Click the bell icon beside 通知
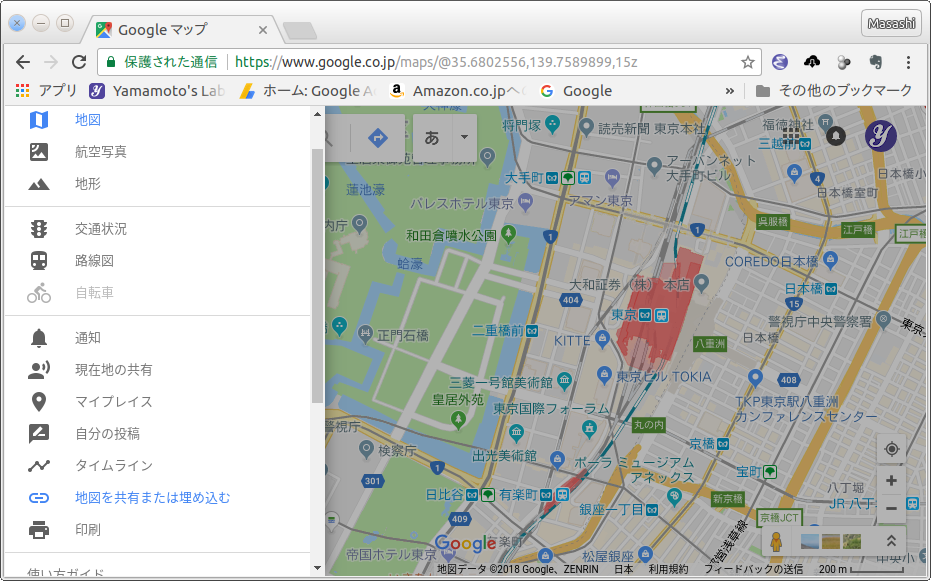This screenshot has width=931, height=581. [39, 338]
